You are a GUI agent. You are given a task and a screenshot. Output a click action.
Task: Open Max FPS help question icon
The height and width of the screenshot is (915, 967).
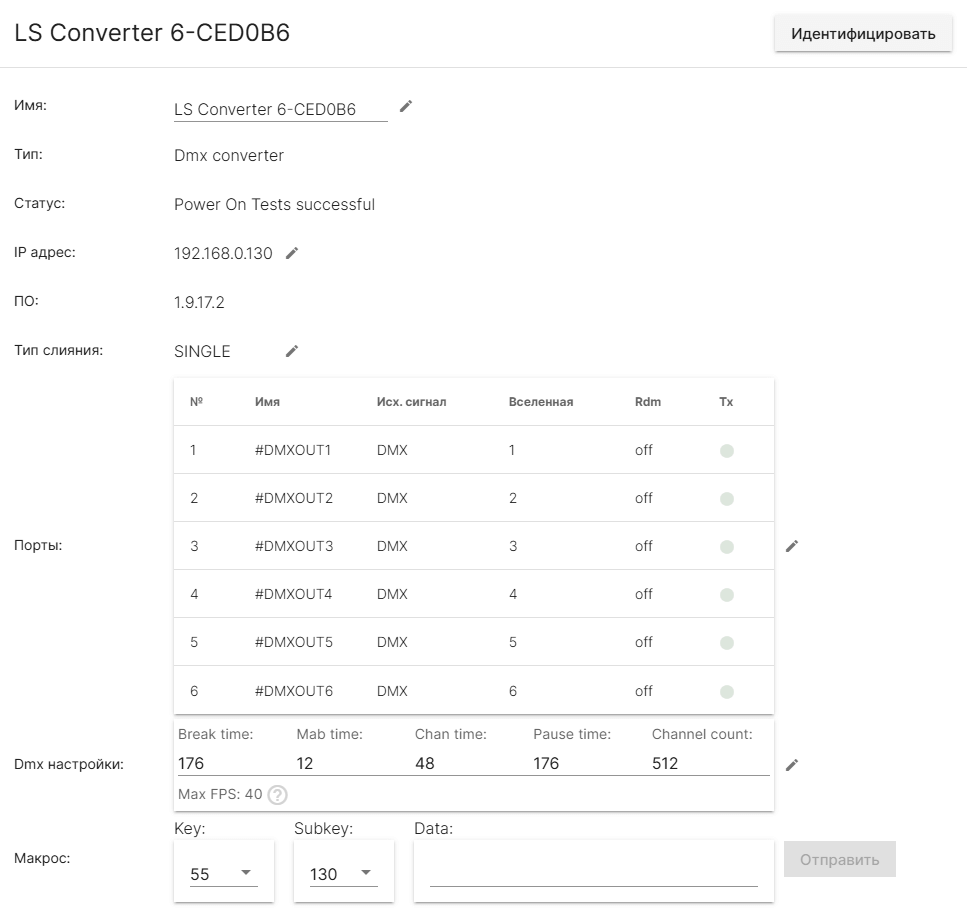[x=278, y=795]
